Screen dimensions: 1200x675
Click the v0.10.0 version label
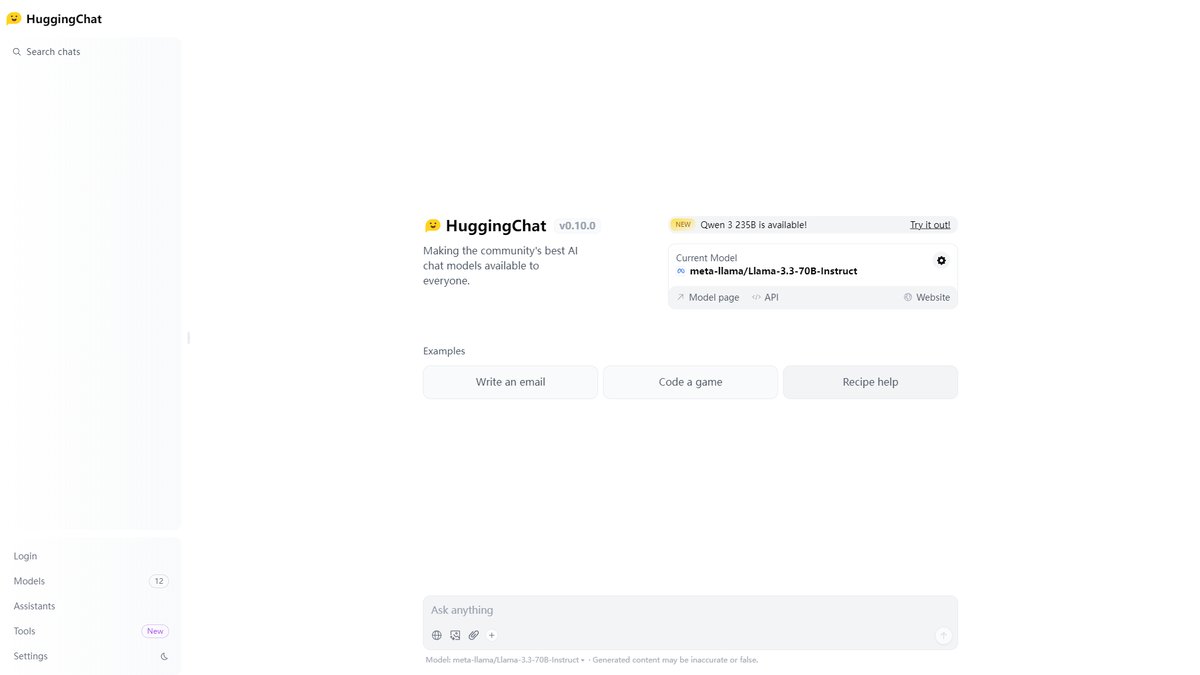coord(577,226)
